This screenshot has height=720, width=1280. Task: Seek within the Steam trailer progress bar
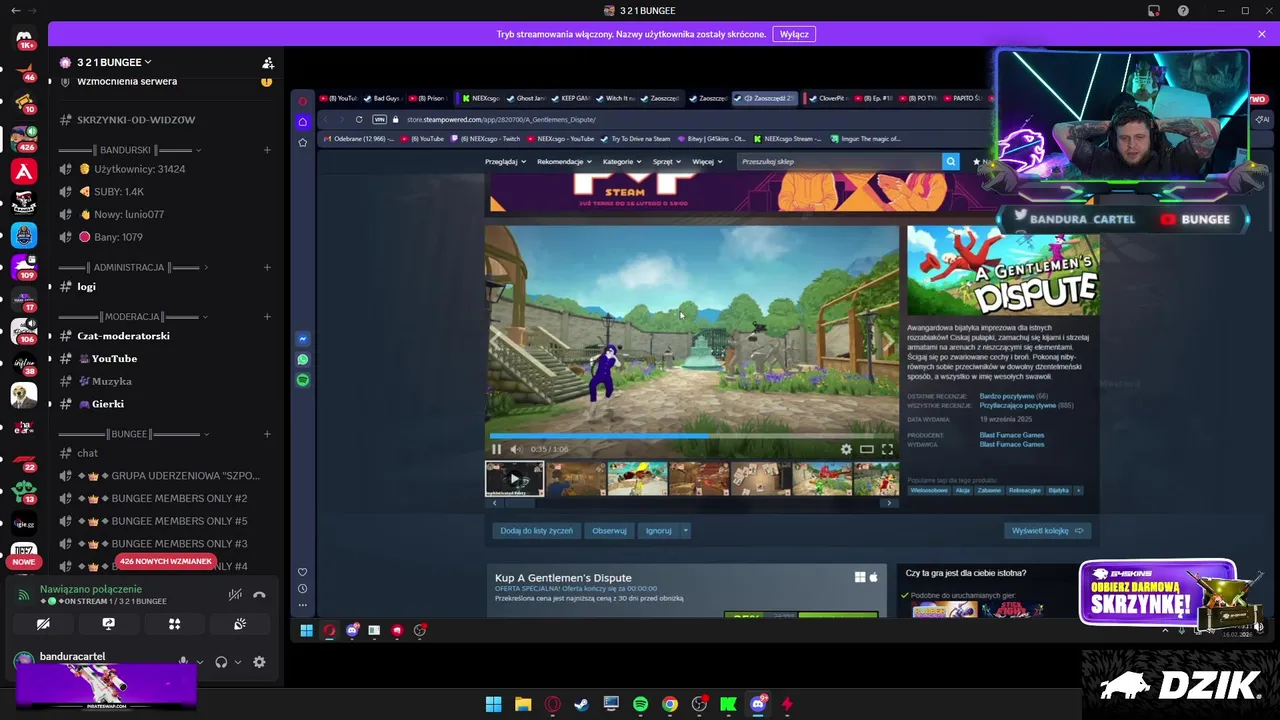pyautogui.click(x=692, y=436)
